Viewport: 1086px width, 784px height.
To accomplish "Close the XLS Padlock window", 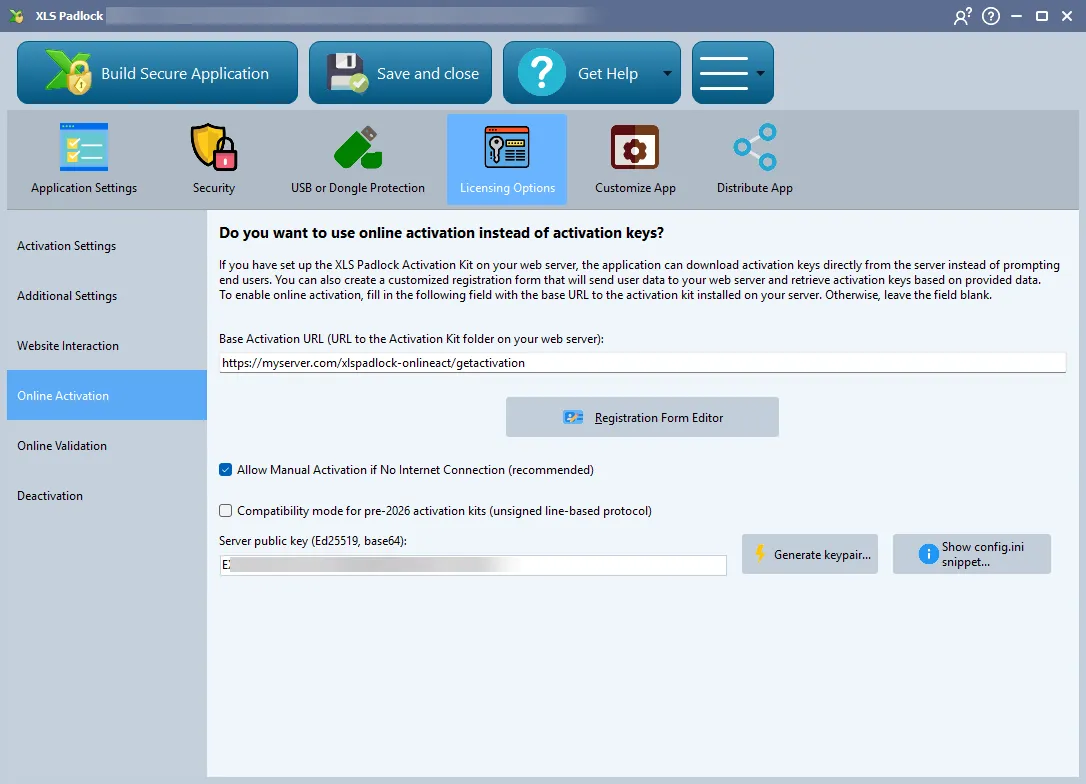I will click(1067, 16).
